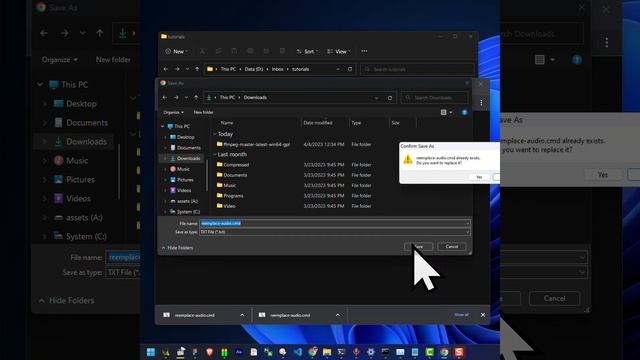Viewport: 640px width, 360px height.
Task: Change the view layout icon in the Save As dialog
Action: pyautogui.click(x=444, y=112)
